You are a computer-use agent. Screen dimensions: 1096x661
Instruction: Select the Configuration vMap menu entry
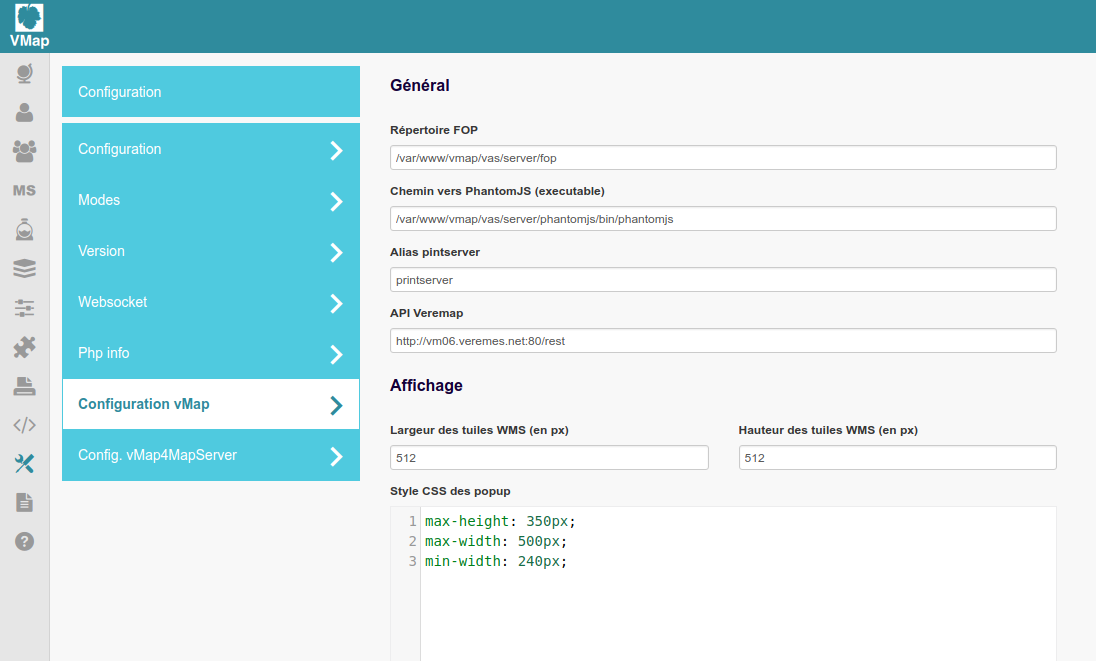(x=211, y=405)
